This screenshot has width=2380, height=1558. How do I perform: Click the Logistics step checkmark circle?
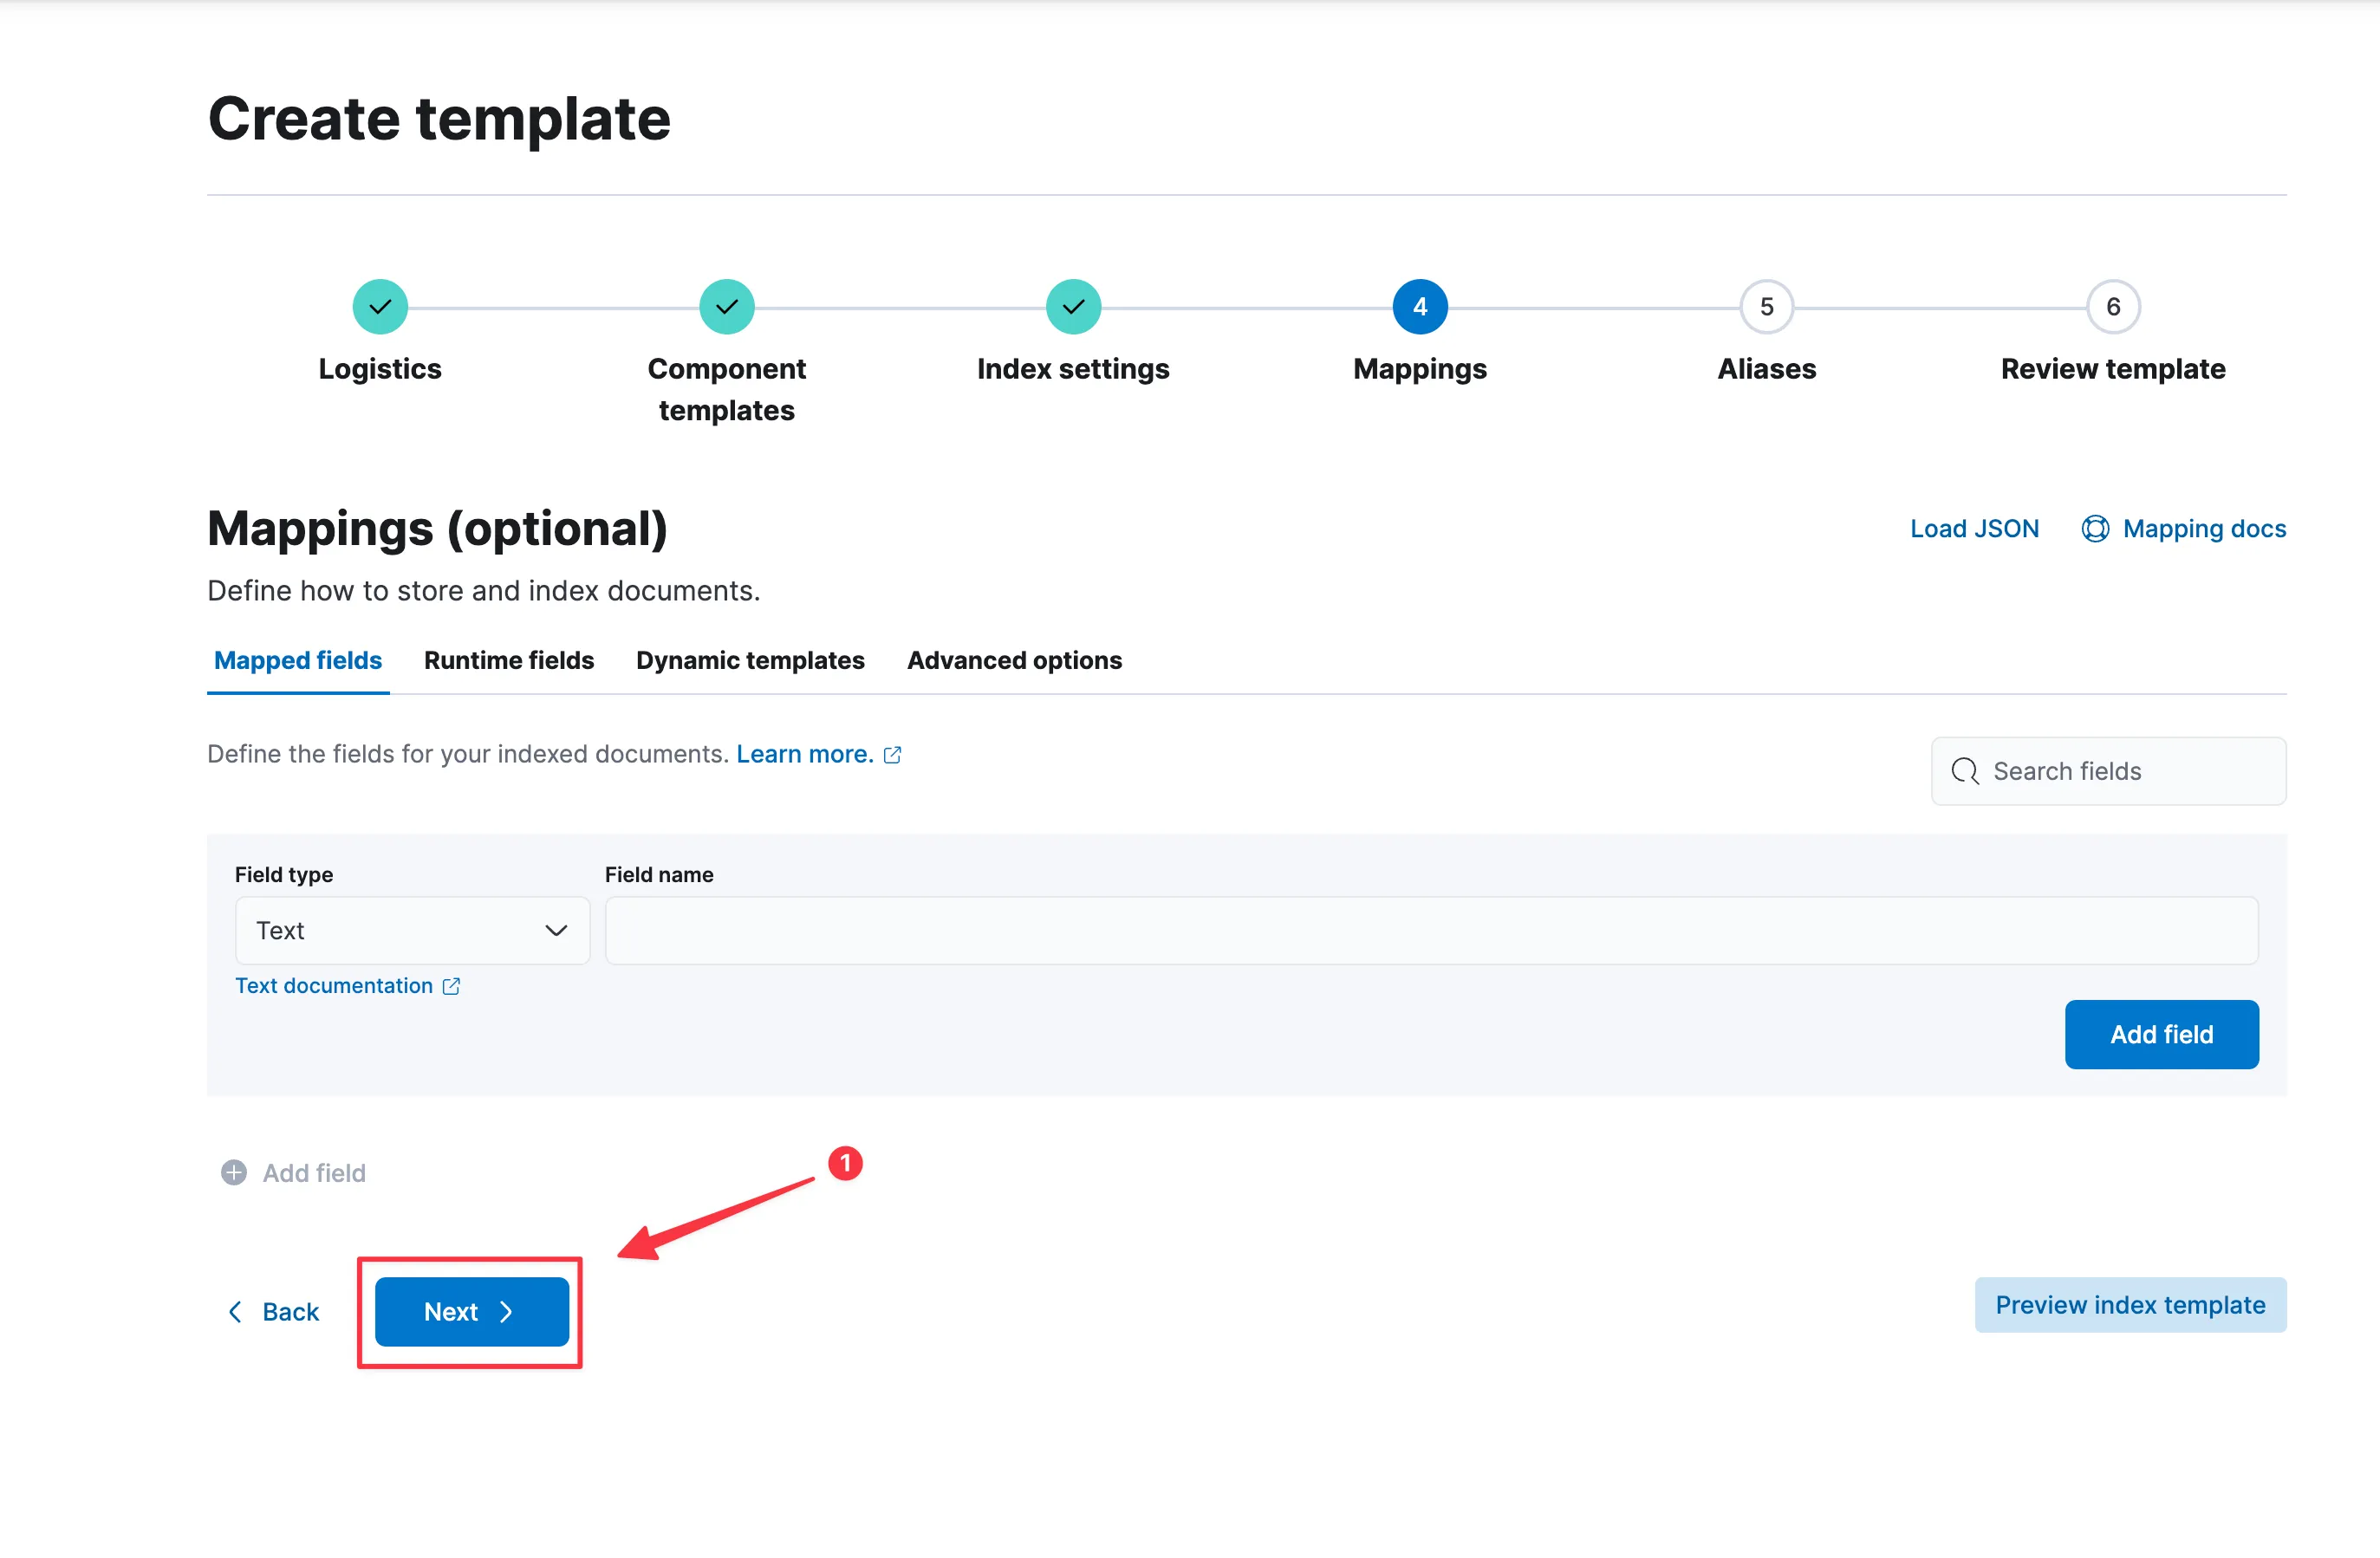tap(380, 307)
